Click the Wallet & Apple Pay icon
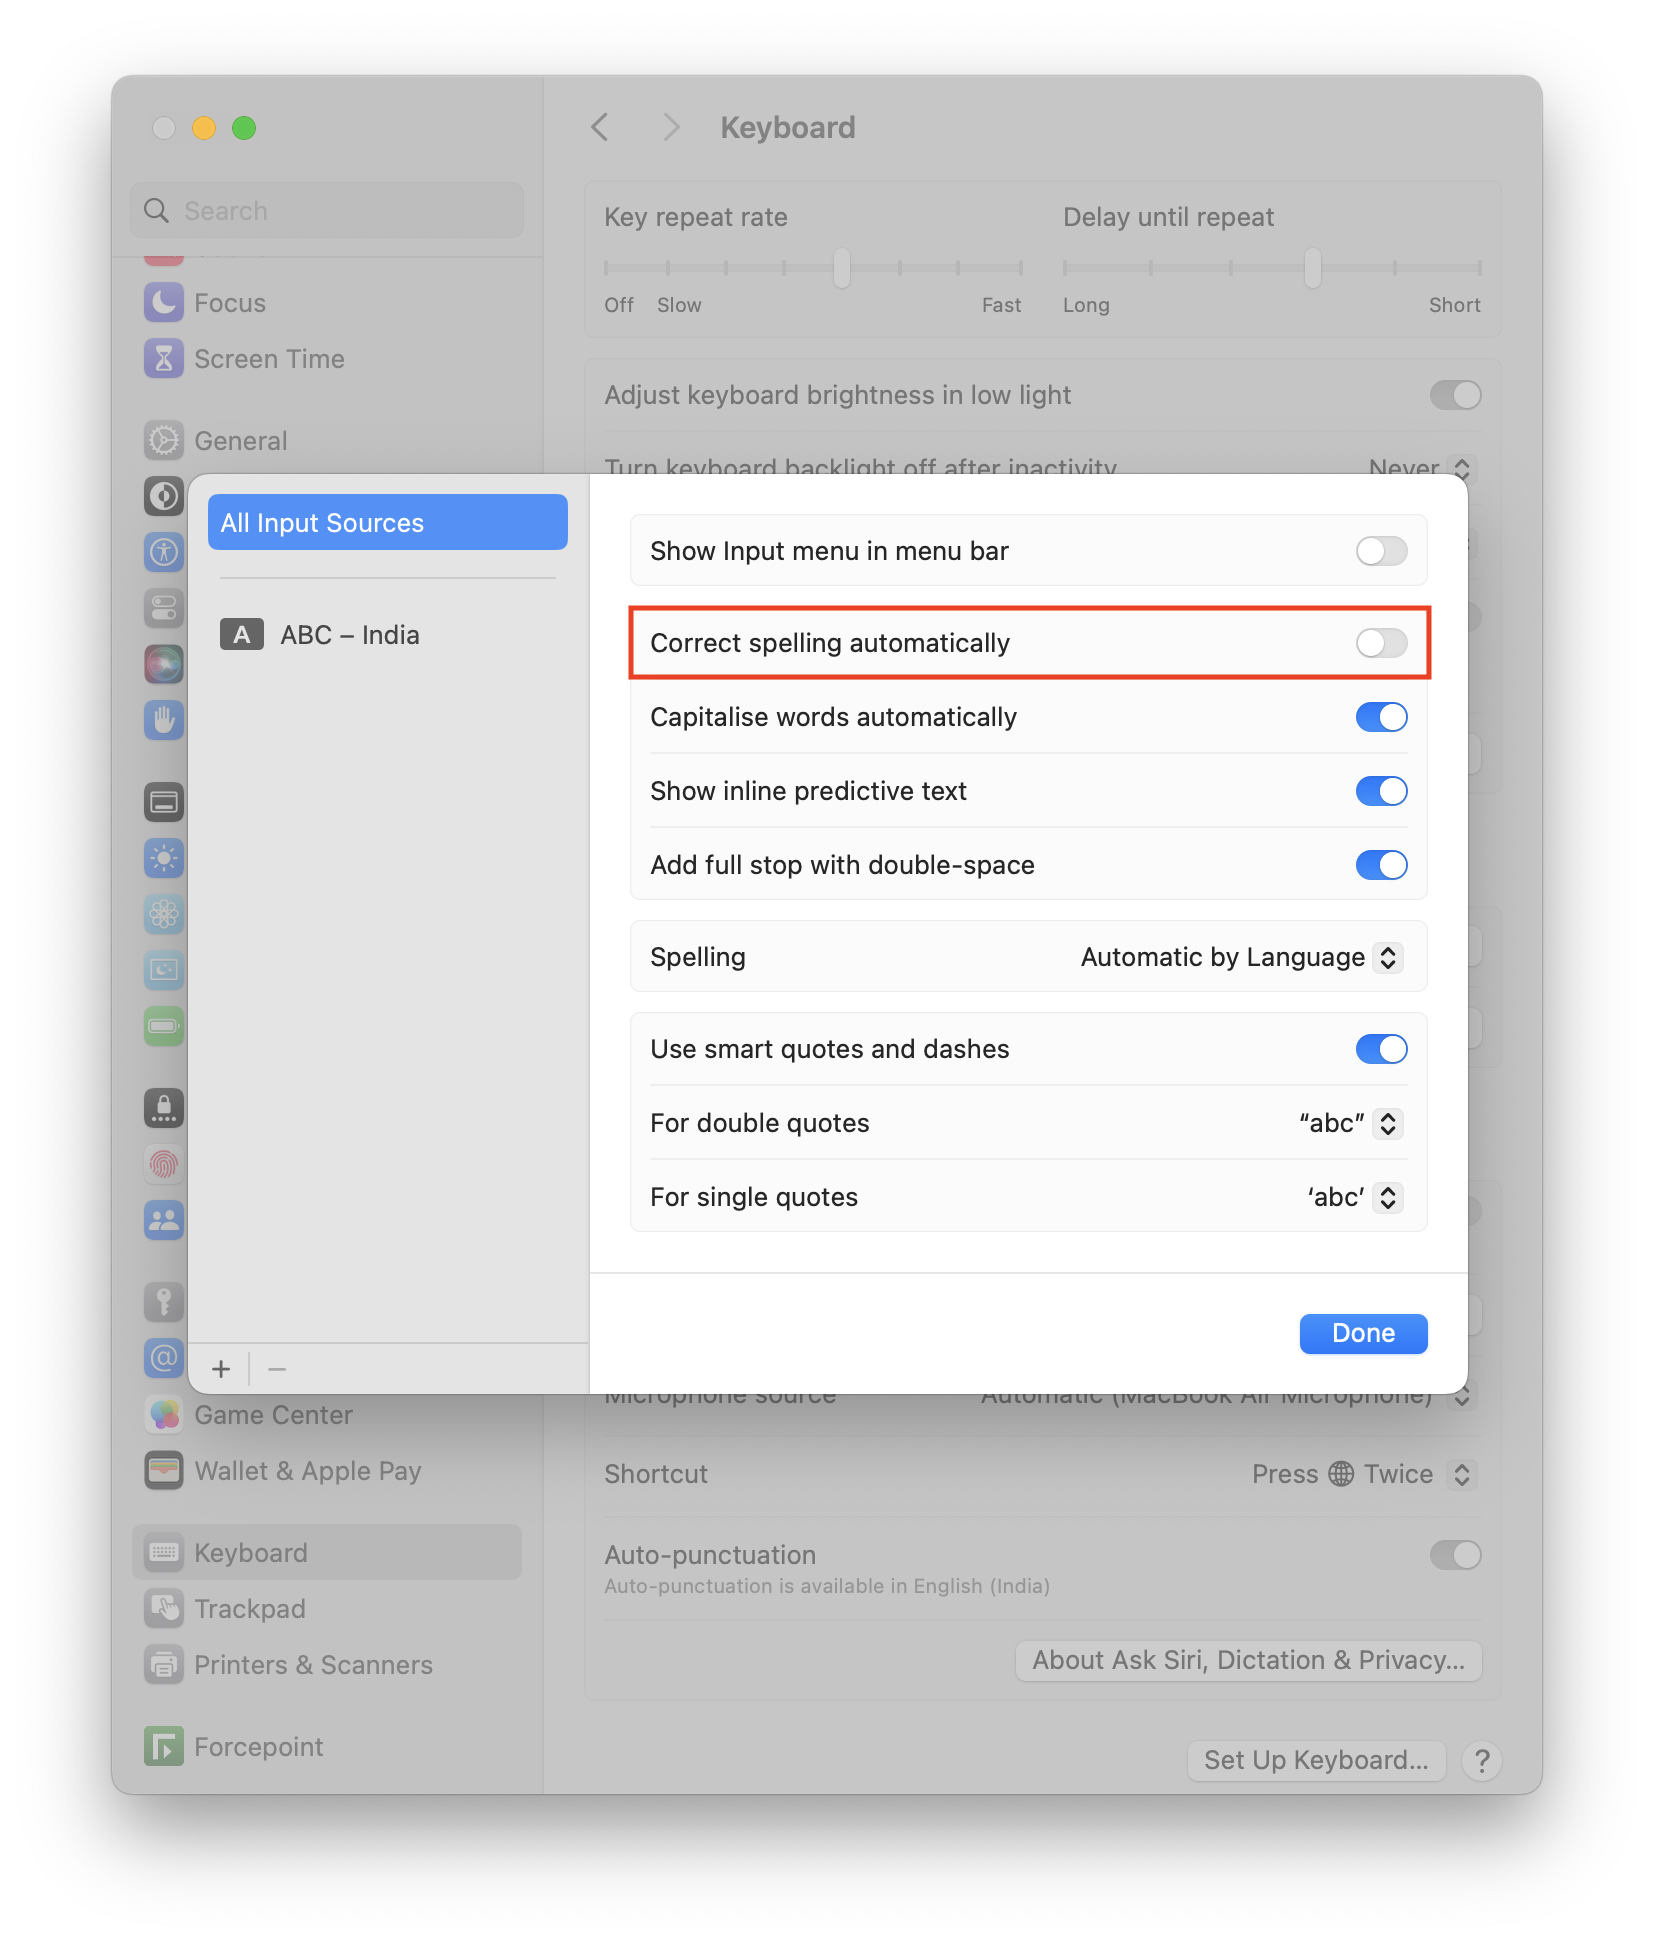Viewport: 1654px width, 1942px height. [x=164, y=1471]
